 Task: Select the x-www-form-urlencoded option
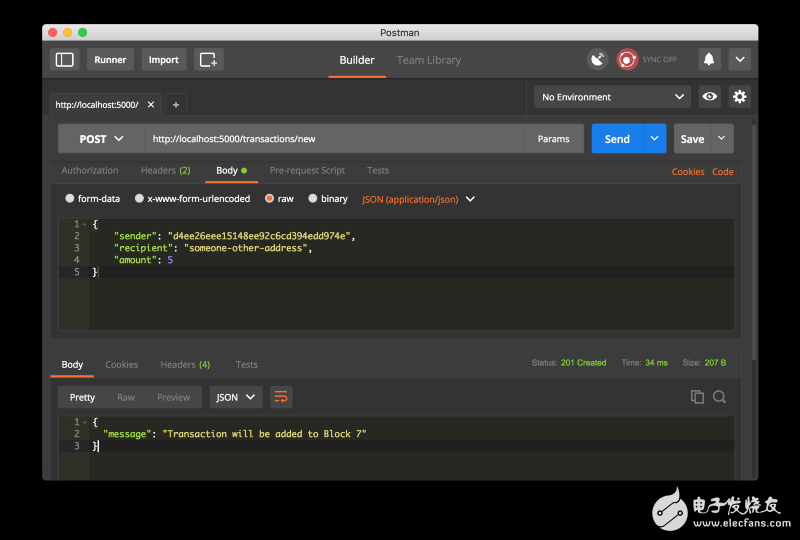click(x=140, y=199)
